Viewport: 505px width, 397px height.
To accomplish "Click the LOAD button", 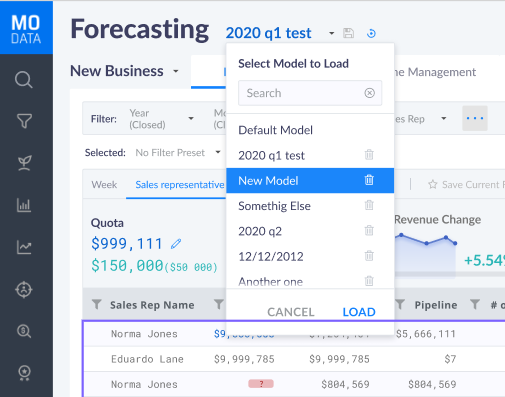I will pyautogui.click(x=359, y=312).
